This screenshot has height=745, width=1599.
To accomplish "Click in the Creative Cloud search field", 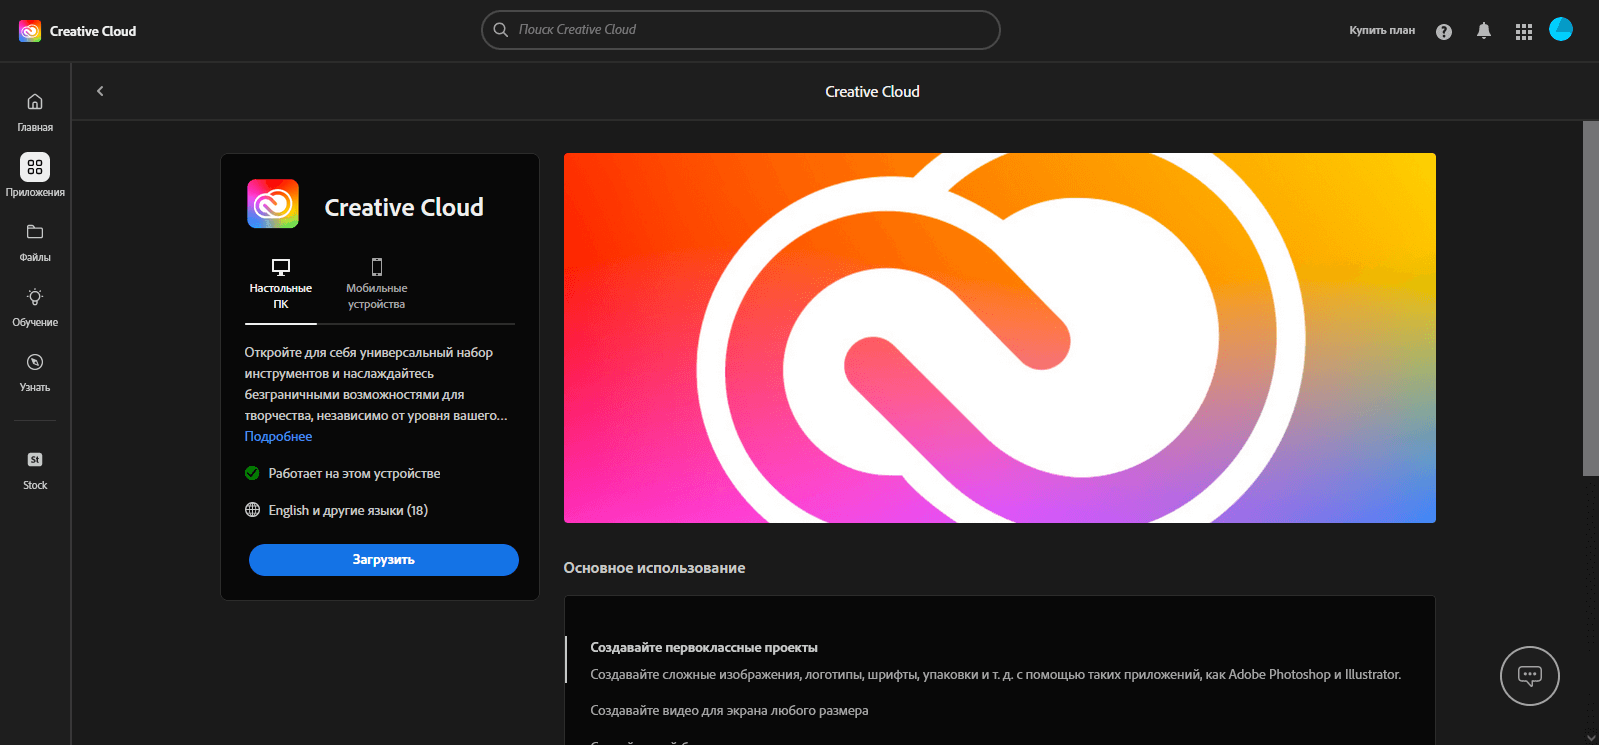I will [740, 30].
